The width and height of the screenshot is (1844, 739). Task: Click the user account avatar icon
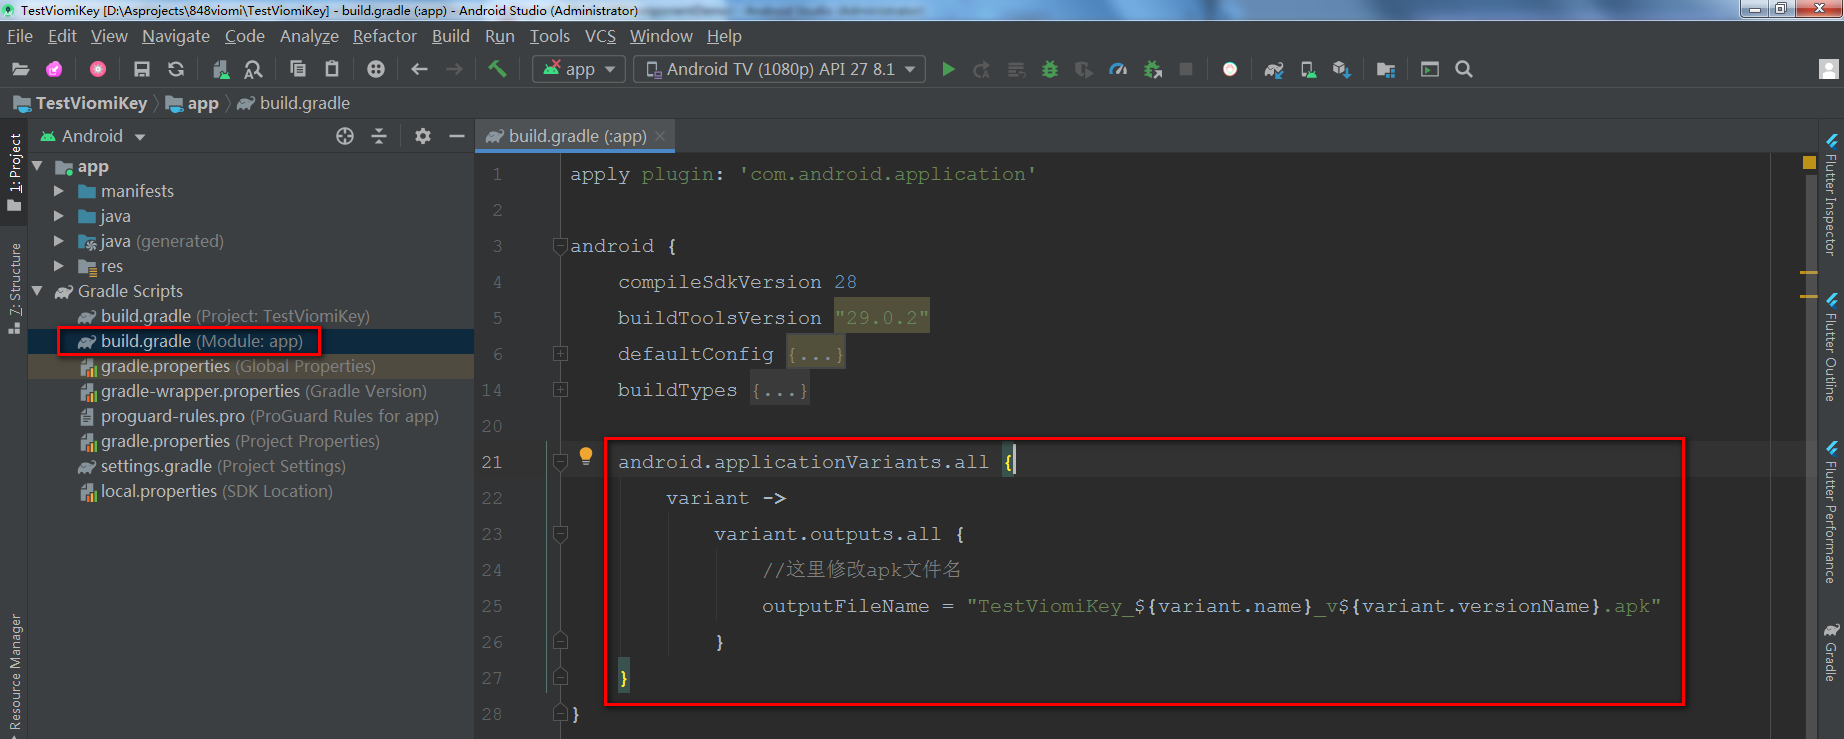pos(1829,69)
